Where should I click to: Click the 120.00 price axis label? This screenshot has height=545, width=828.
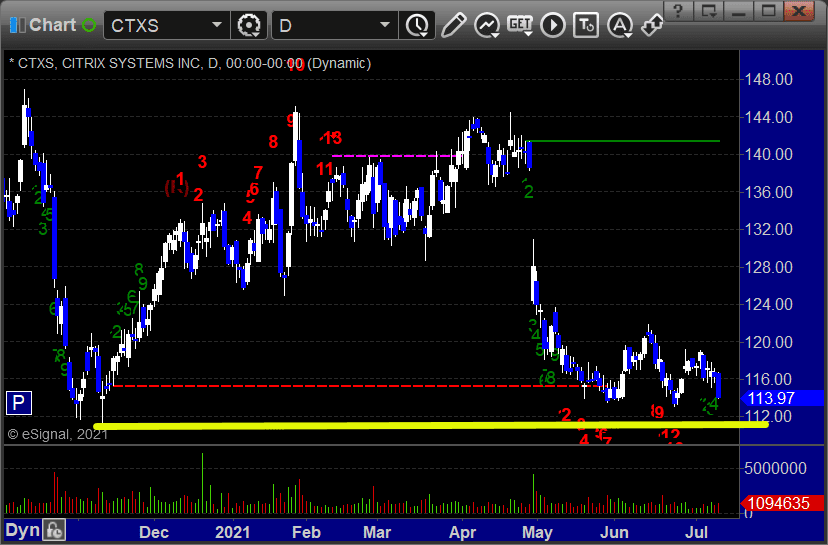[x=768, y=342]
